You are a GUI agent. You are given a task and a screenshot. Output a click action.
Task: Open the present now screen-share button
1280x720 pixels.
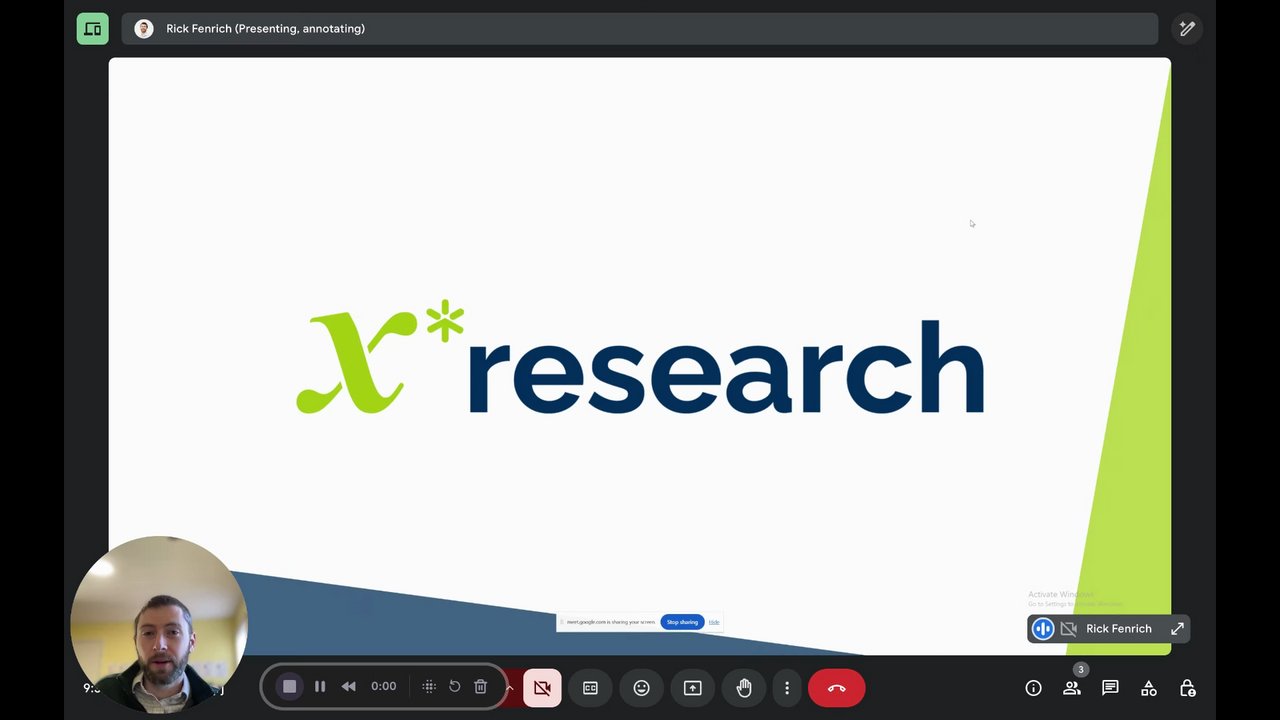(x=692, y=688)
